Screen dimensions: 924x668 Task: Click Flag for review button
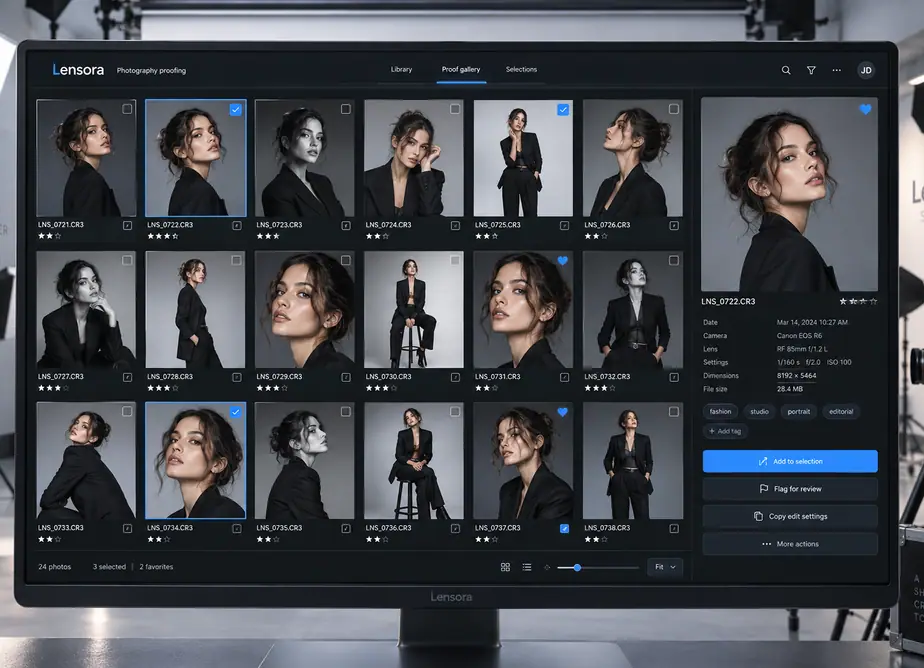tap(790, 489)
